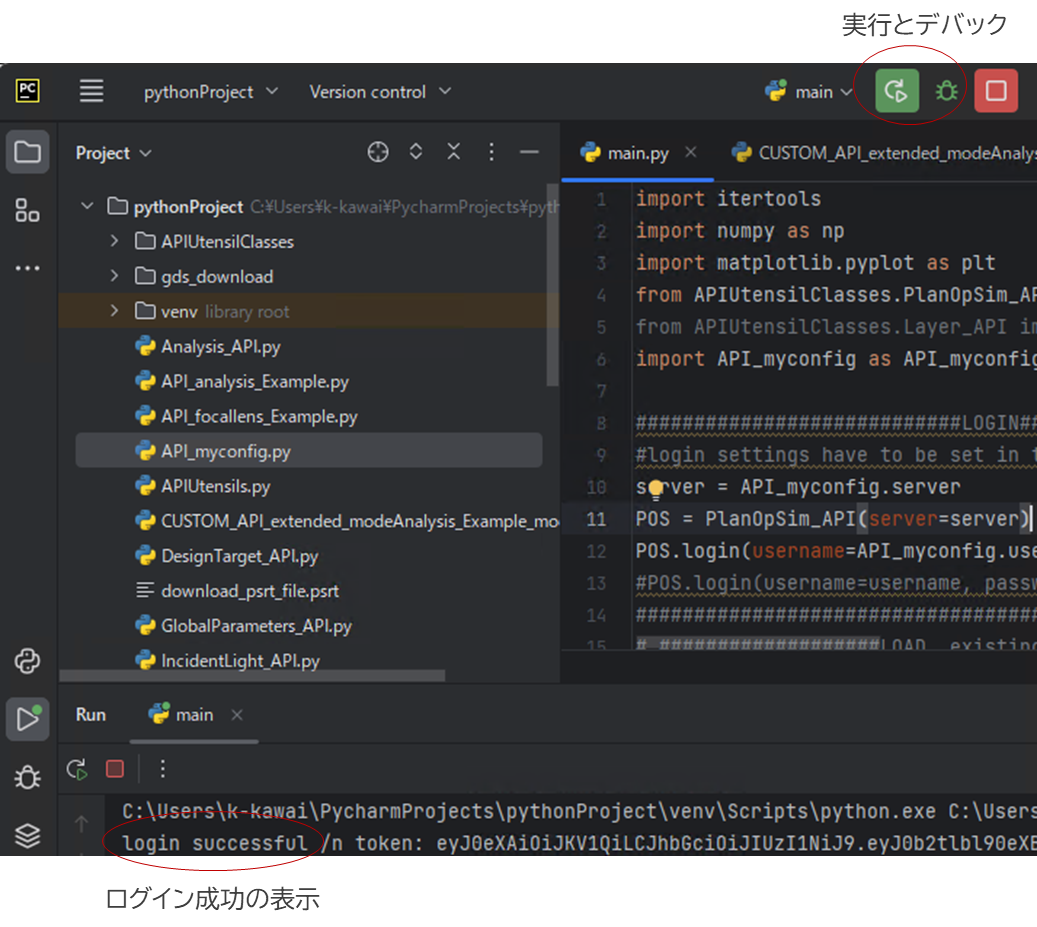Open the Version control dropdown
Image resolution: width=1037 pixels, height=927 pixels.
coord(380,92)
